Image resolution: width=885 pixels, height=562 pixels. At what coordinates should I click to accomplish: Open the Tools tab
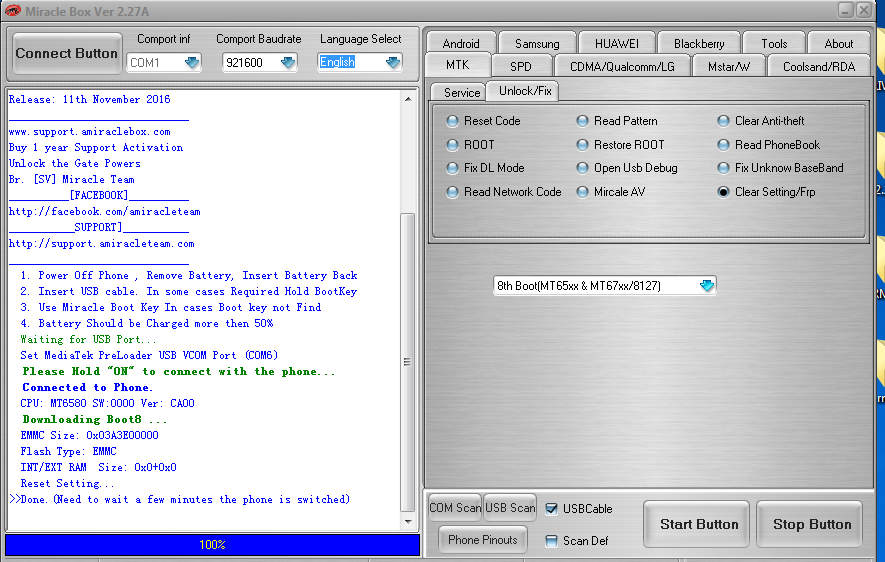tap(774, 43)
